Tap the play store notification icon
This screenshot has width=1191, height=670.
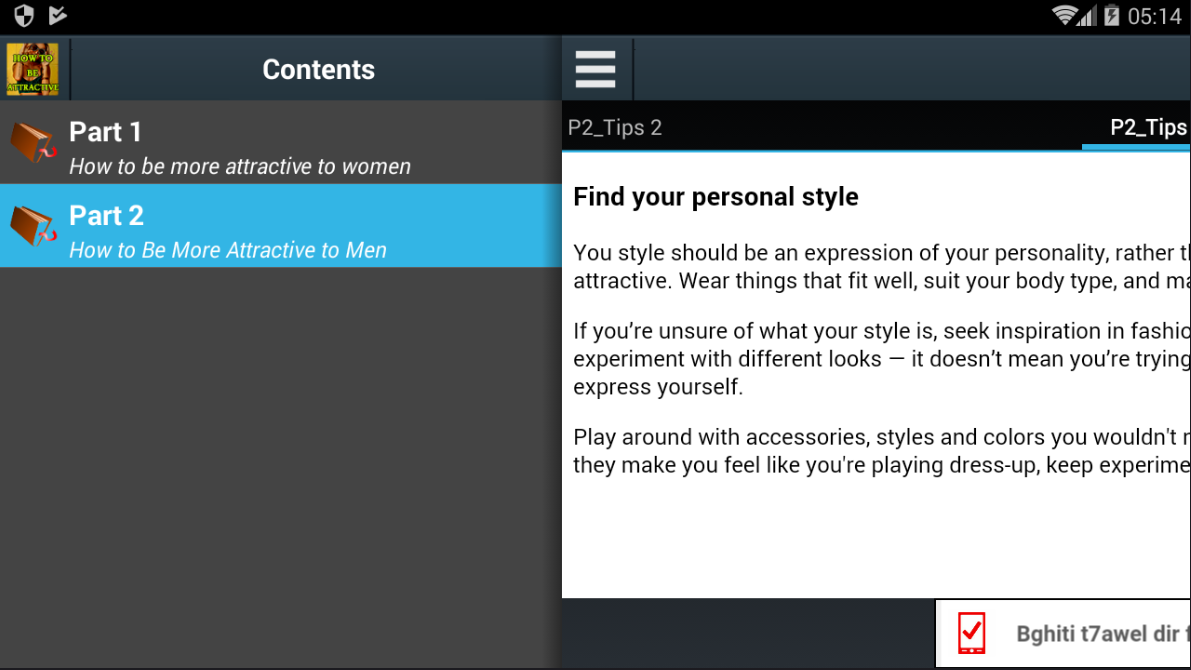(58, 15)
